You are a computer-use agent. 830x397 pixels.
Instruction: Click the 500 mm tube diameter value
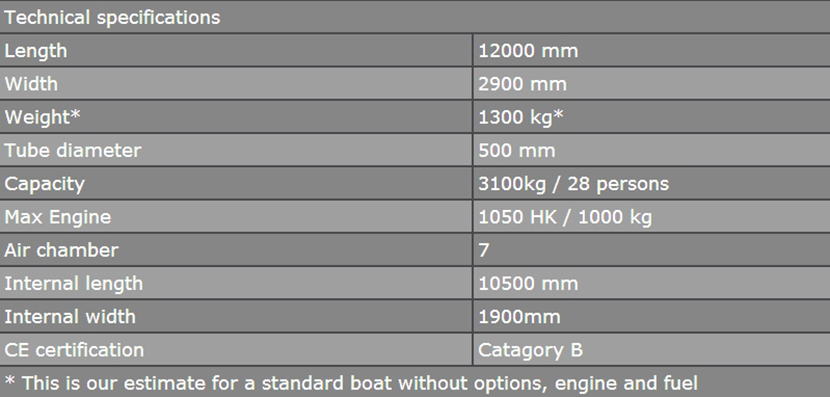tap(517, 150)
